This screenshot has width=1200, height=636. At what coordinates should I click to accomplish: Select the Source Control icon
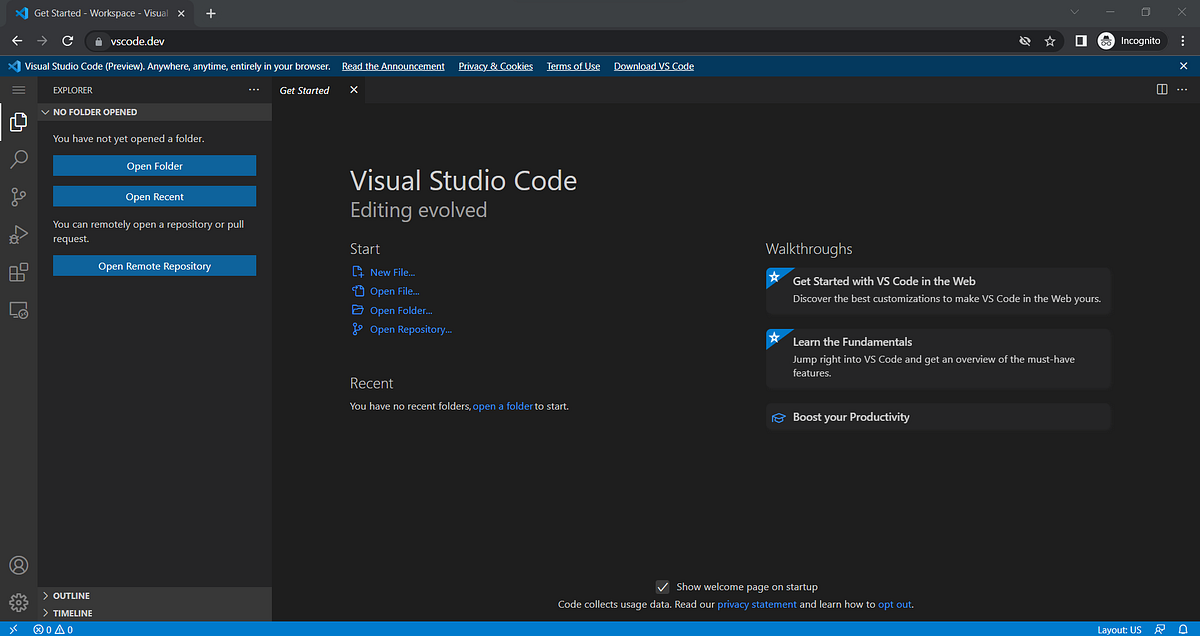18,197
